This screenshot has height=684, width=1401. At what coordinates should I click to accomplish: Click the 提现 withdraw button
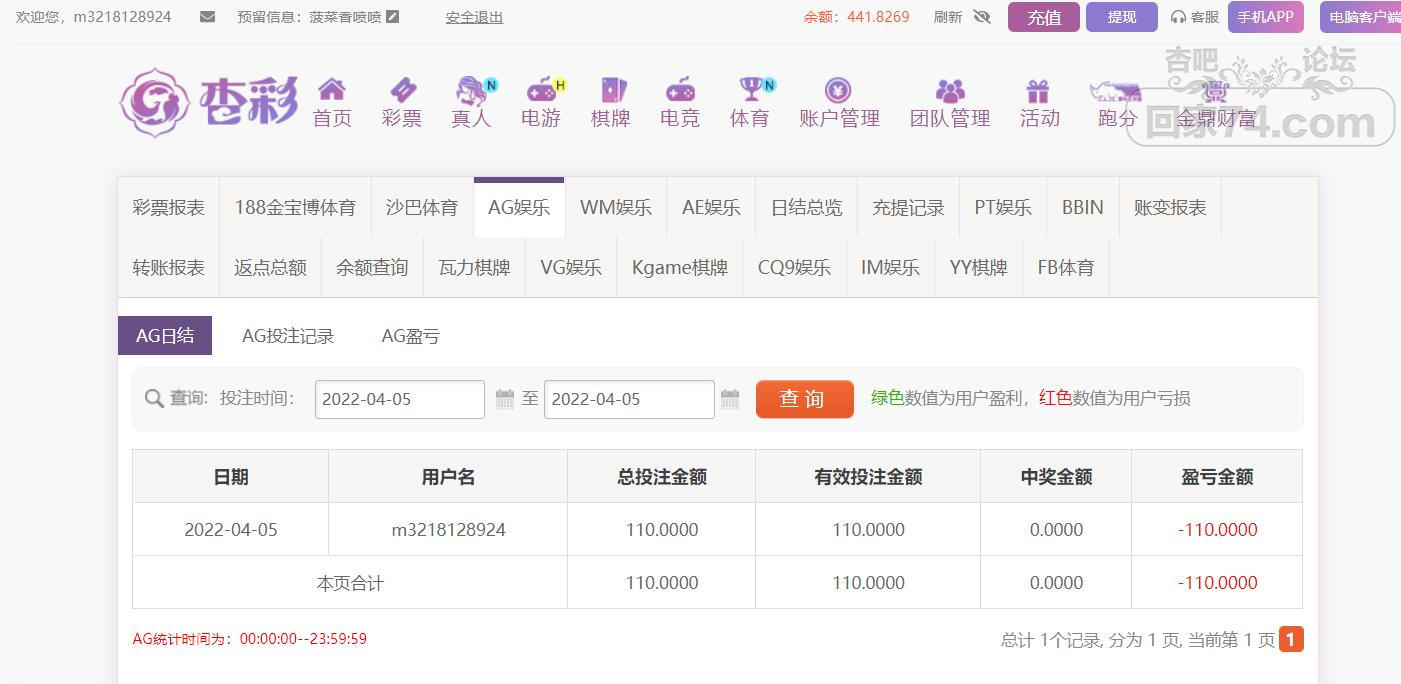[x=1122, y=17]
